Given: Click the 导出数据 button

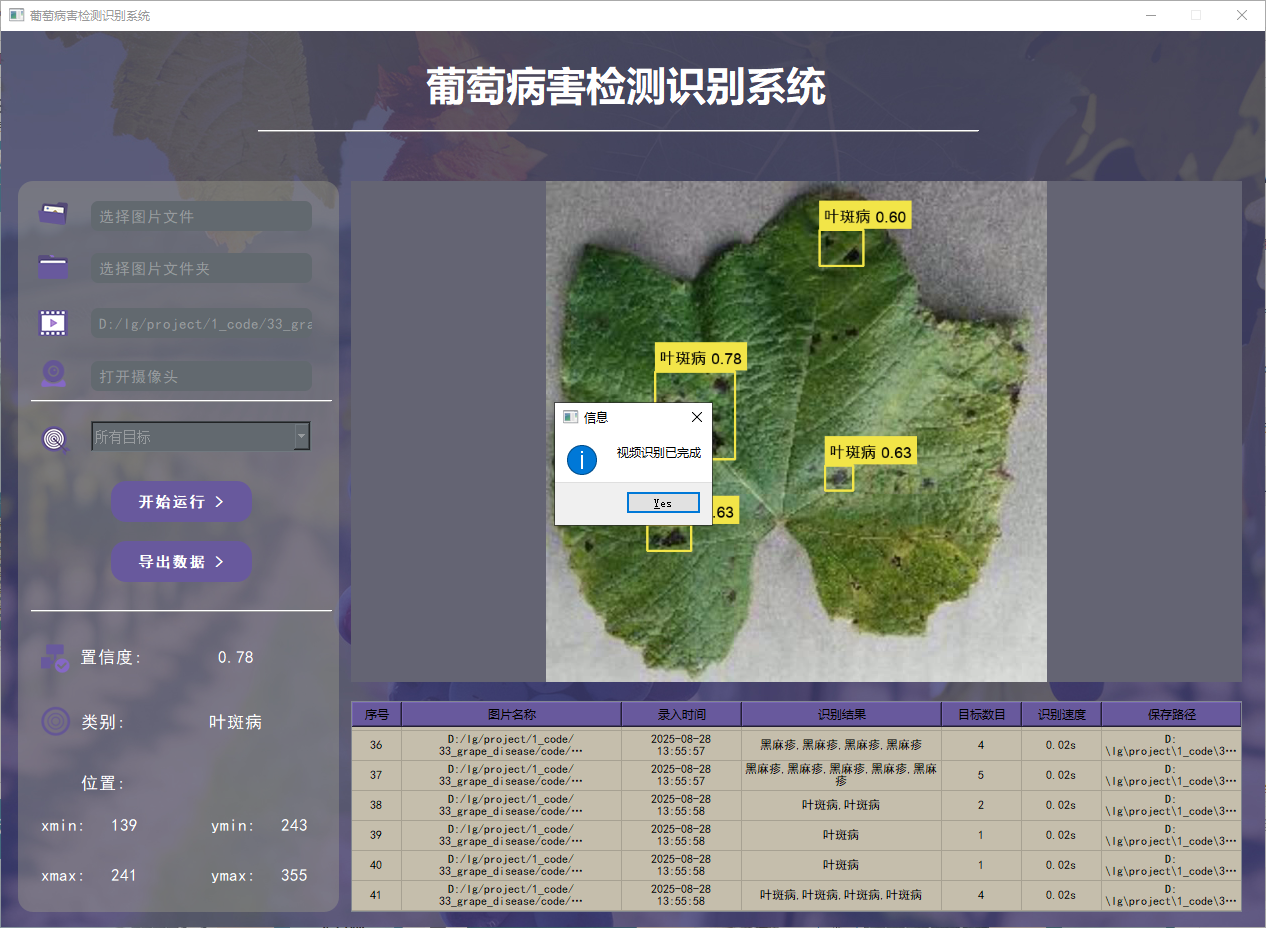Looking at the screenshot, I should (x=181, y=562).
